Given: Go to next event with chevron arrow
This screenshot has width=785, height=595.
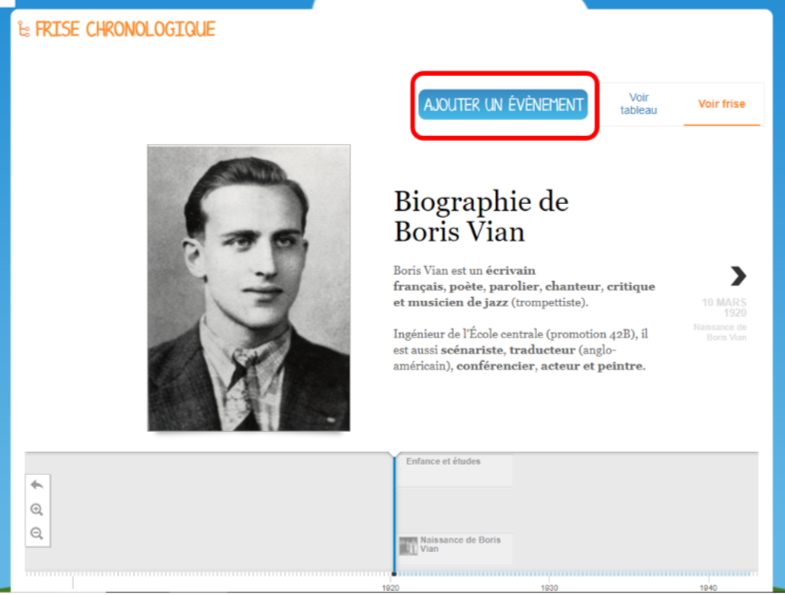Looking at the screenshot, I should point(738,276).
